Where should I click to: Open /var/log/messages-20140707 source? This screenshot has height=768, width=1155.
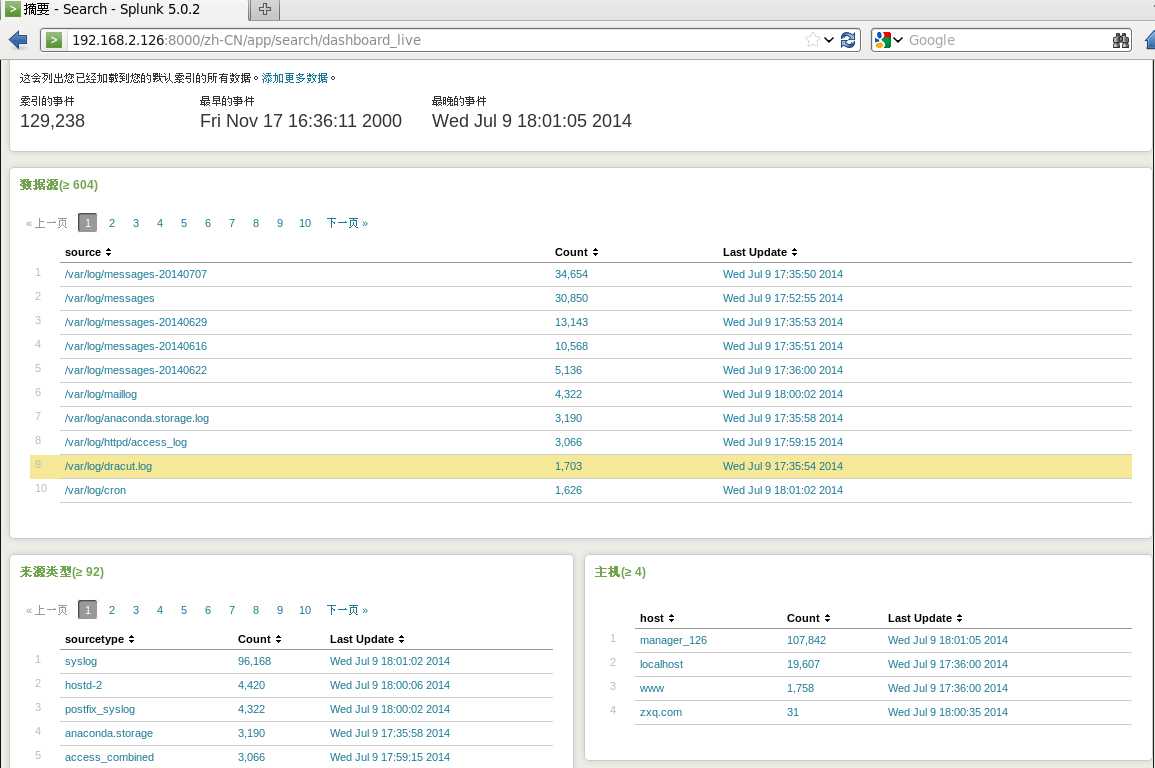pyautogui.click(x=136, y=274)
